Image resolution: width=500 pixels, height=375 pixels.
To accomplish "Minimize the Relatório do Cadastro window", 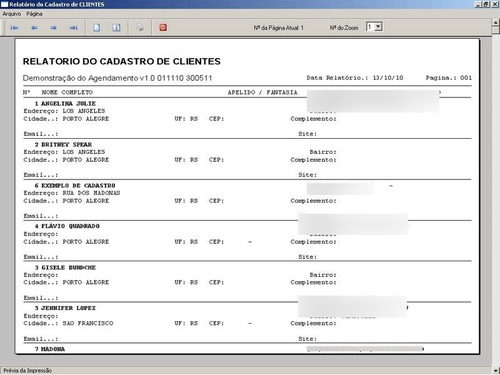I will coord(478,4).
